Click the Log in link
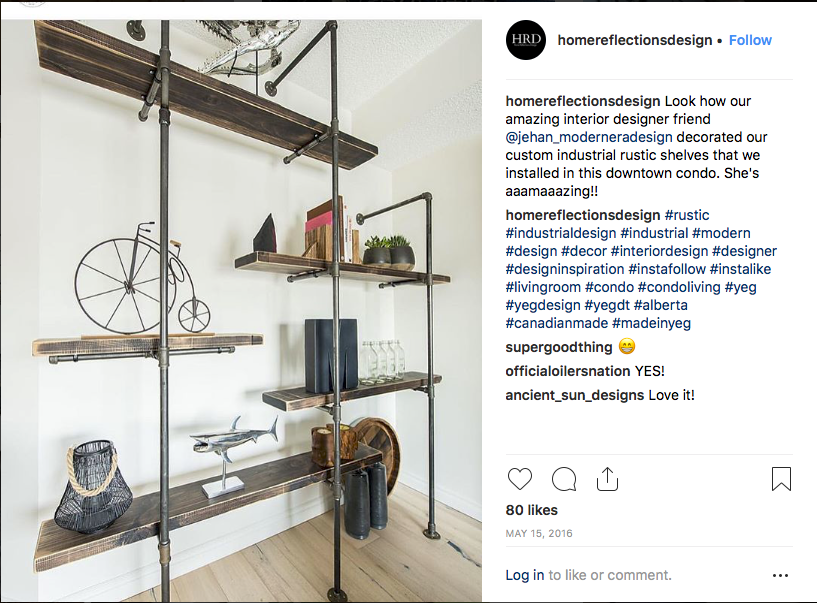Screen dimensions: 817x603 pyautogui.click(x=525, y=575)
